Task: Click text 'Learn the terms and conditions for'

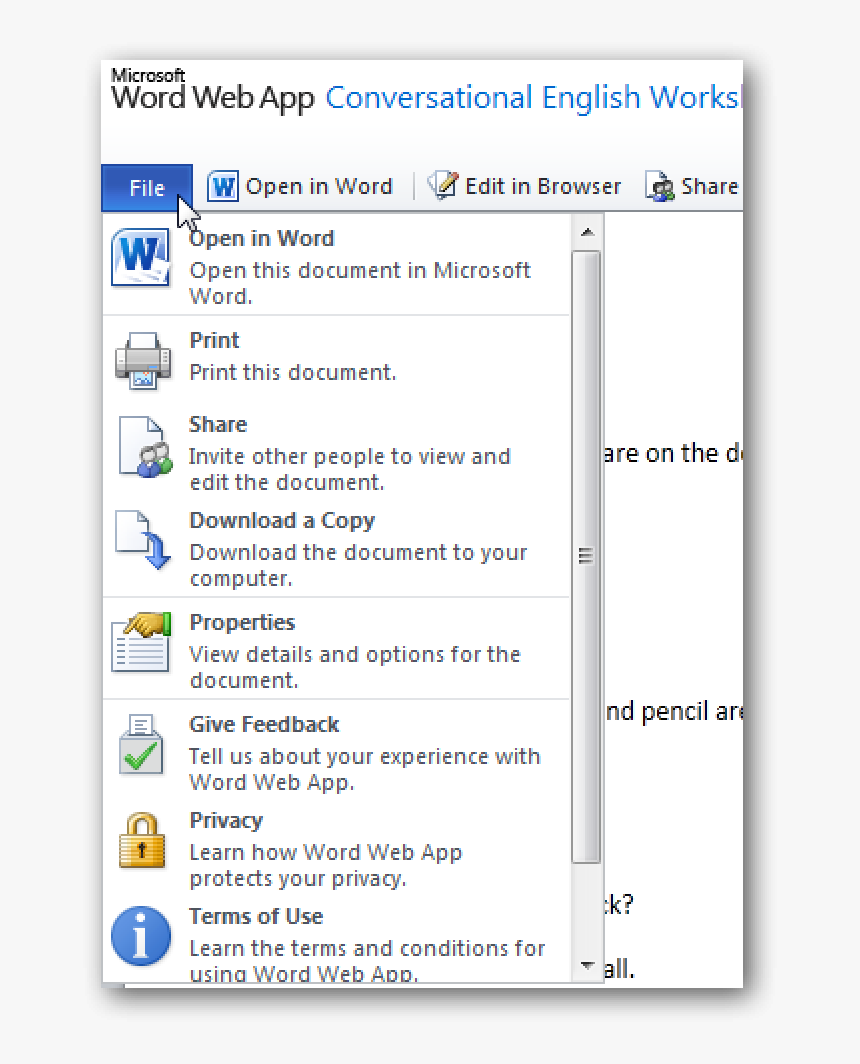Action: 367,949
